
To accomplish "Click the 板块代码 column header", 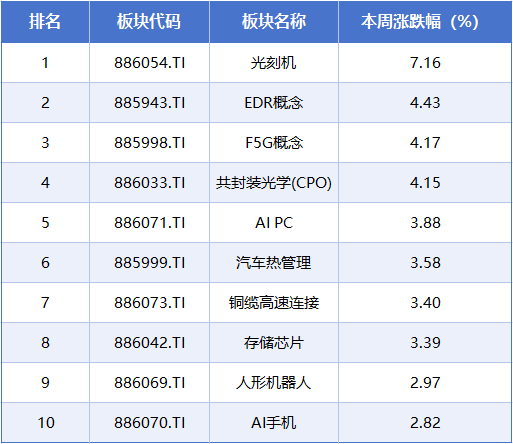I will (149, 22).
